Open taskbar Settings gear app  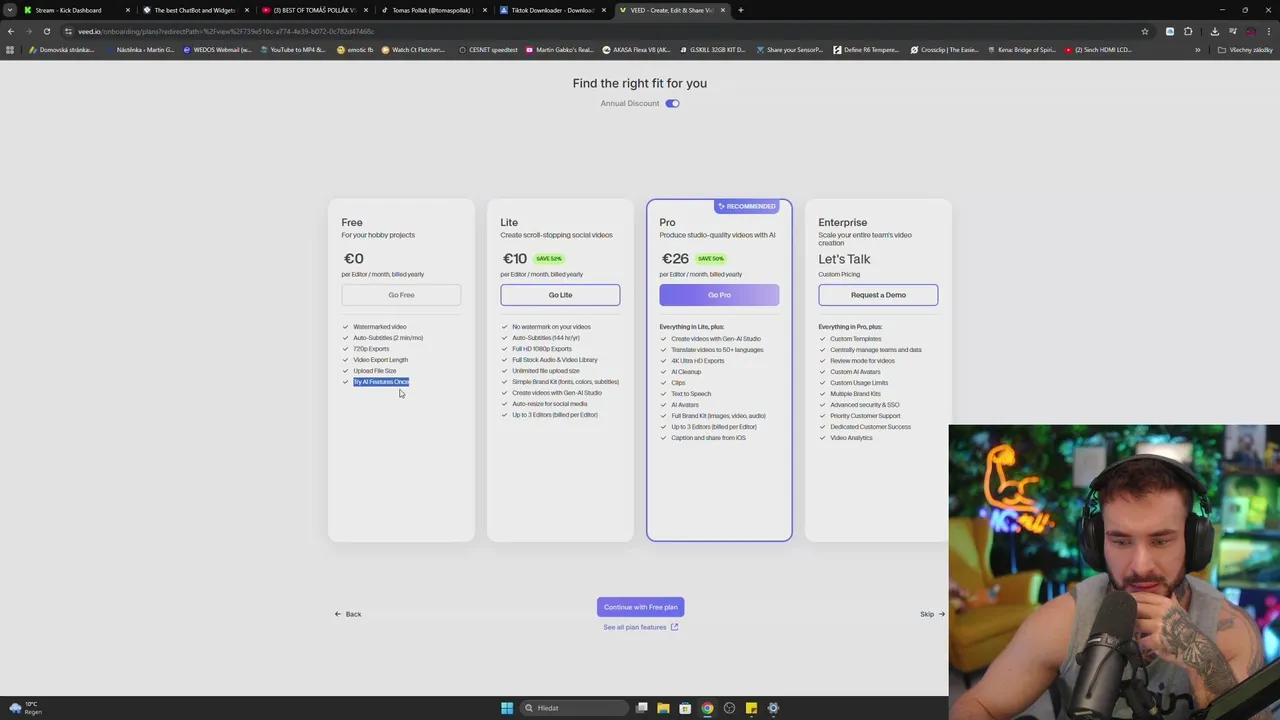773,708
